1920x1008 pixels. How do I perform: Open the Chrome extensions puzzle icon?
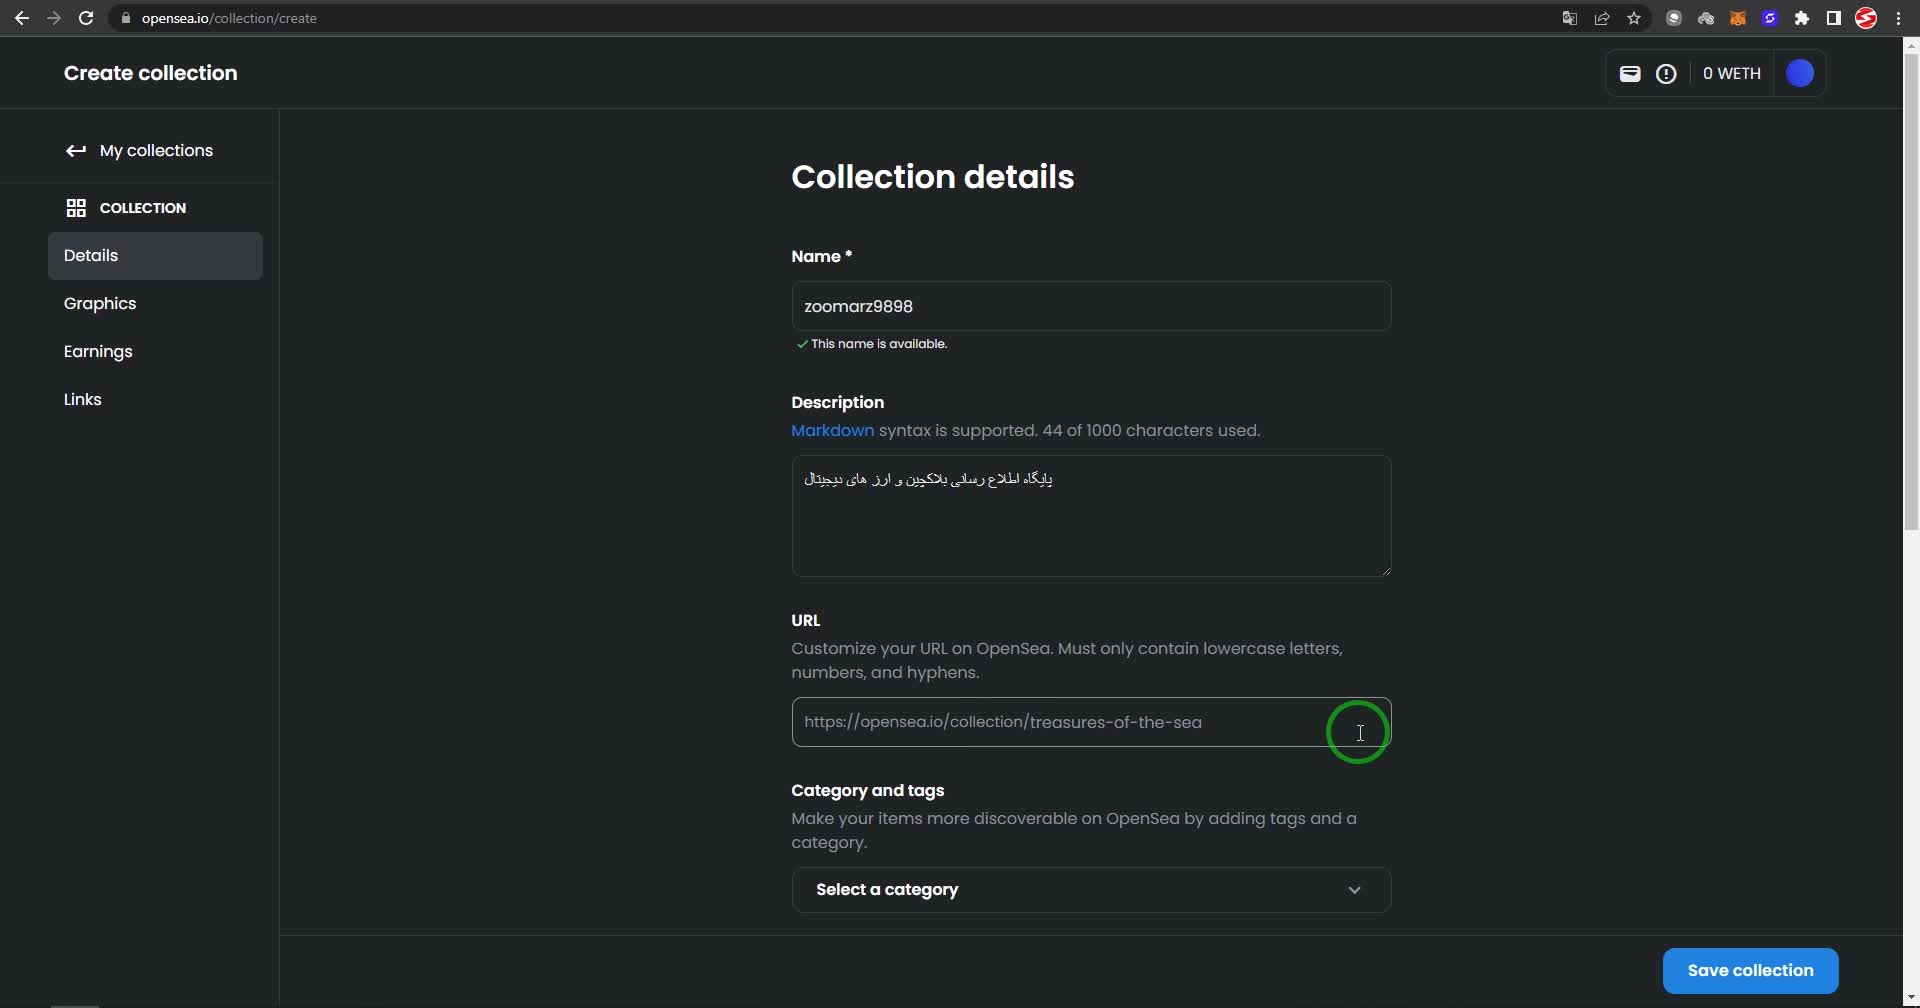coord(1802,18)
